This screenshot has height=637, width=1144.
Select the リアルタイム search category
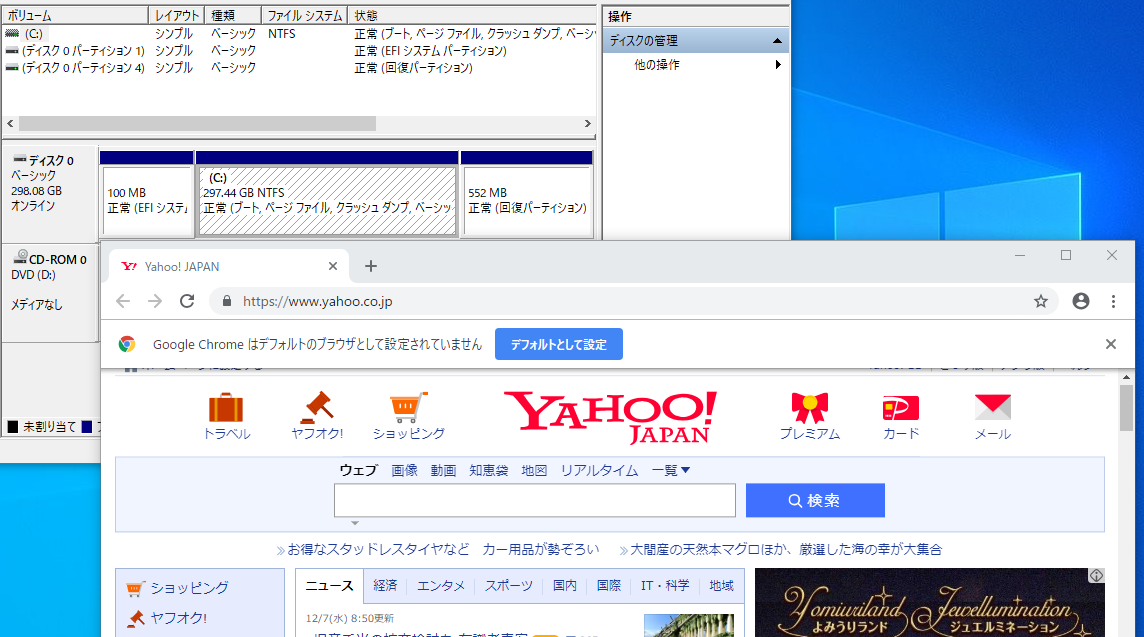pyautogui.click(x=599, y=471)
